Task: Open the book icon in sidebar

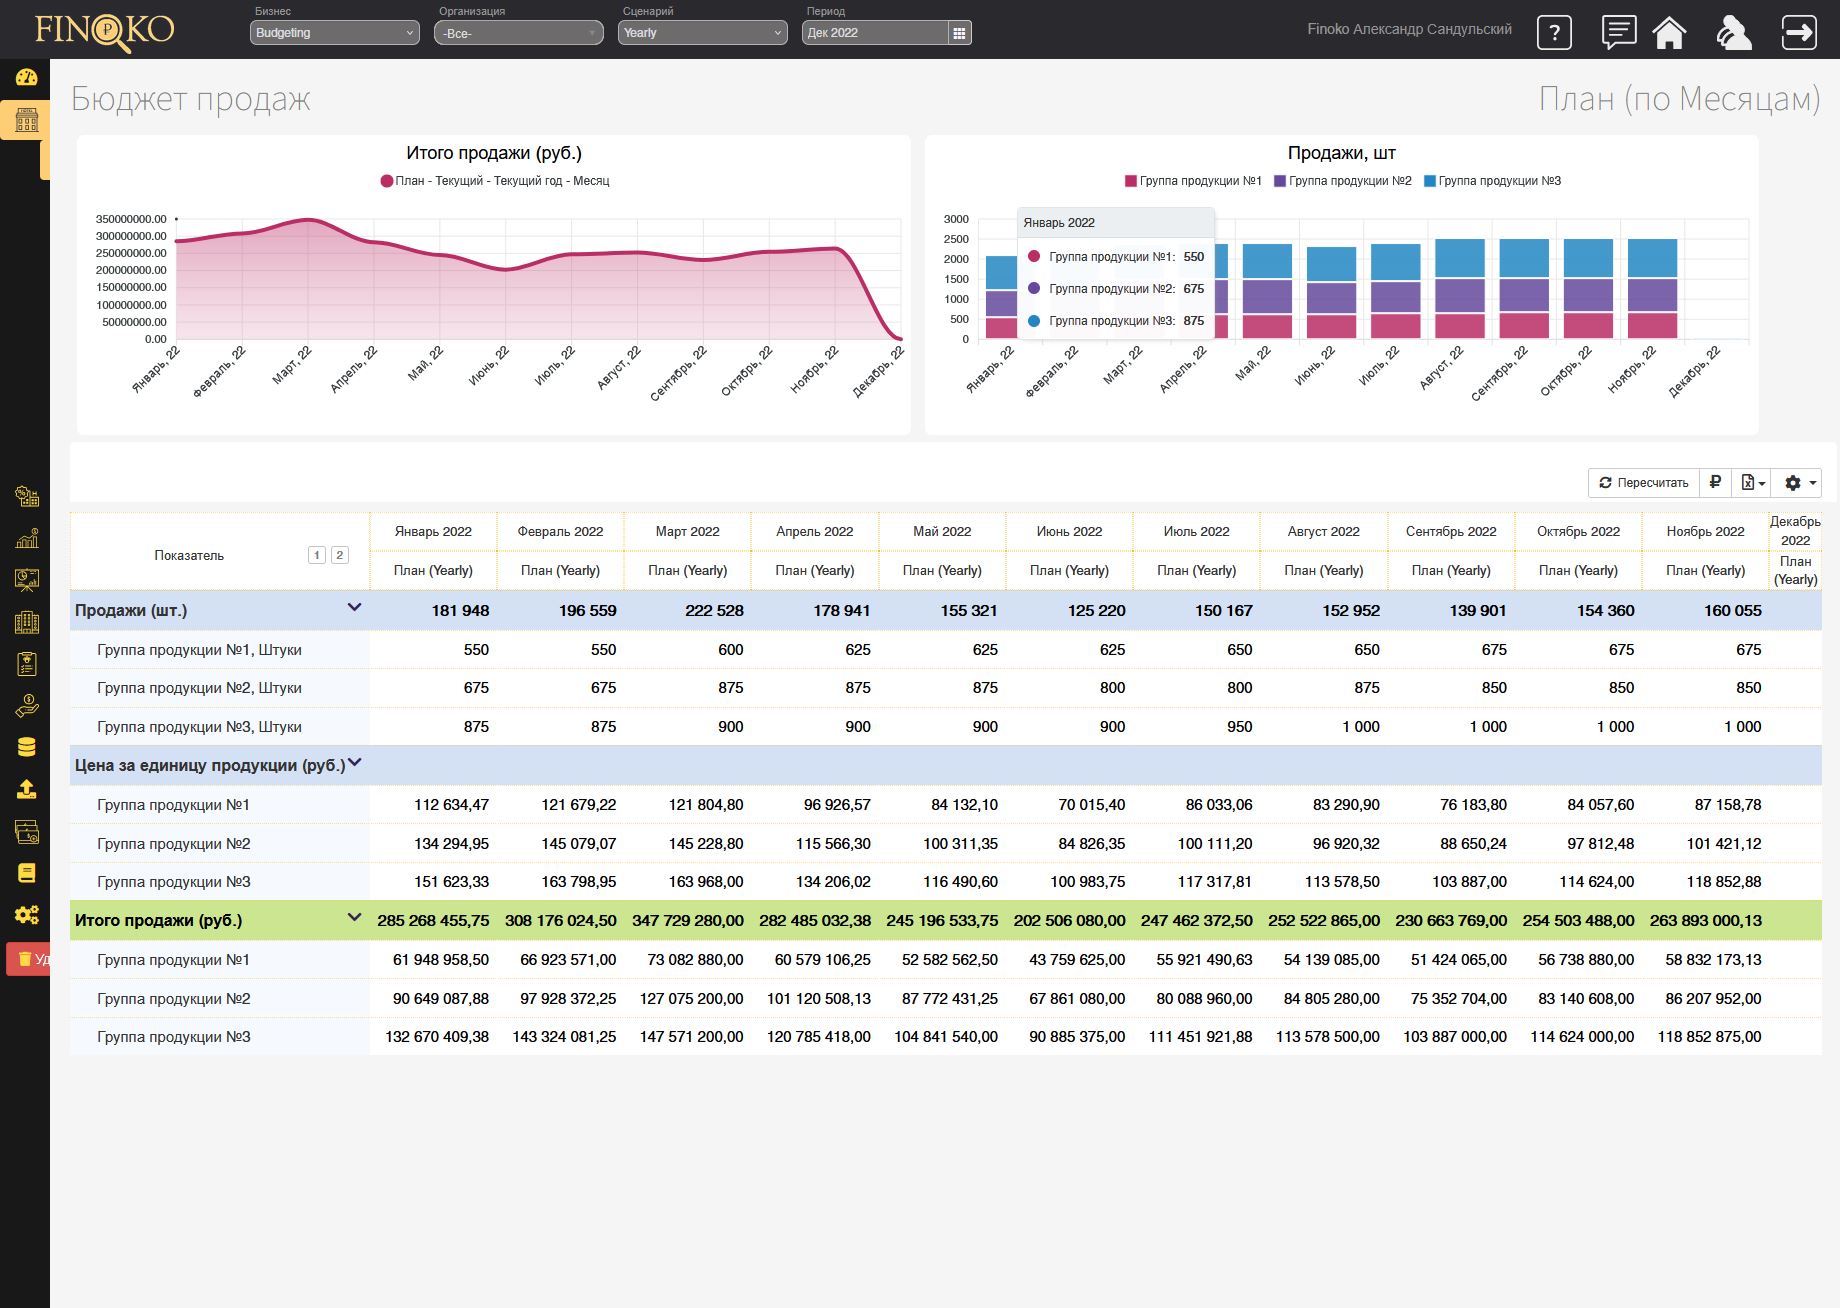Action: click(26, 873)
